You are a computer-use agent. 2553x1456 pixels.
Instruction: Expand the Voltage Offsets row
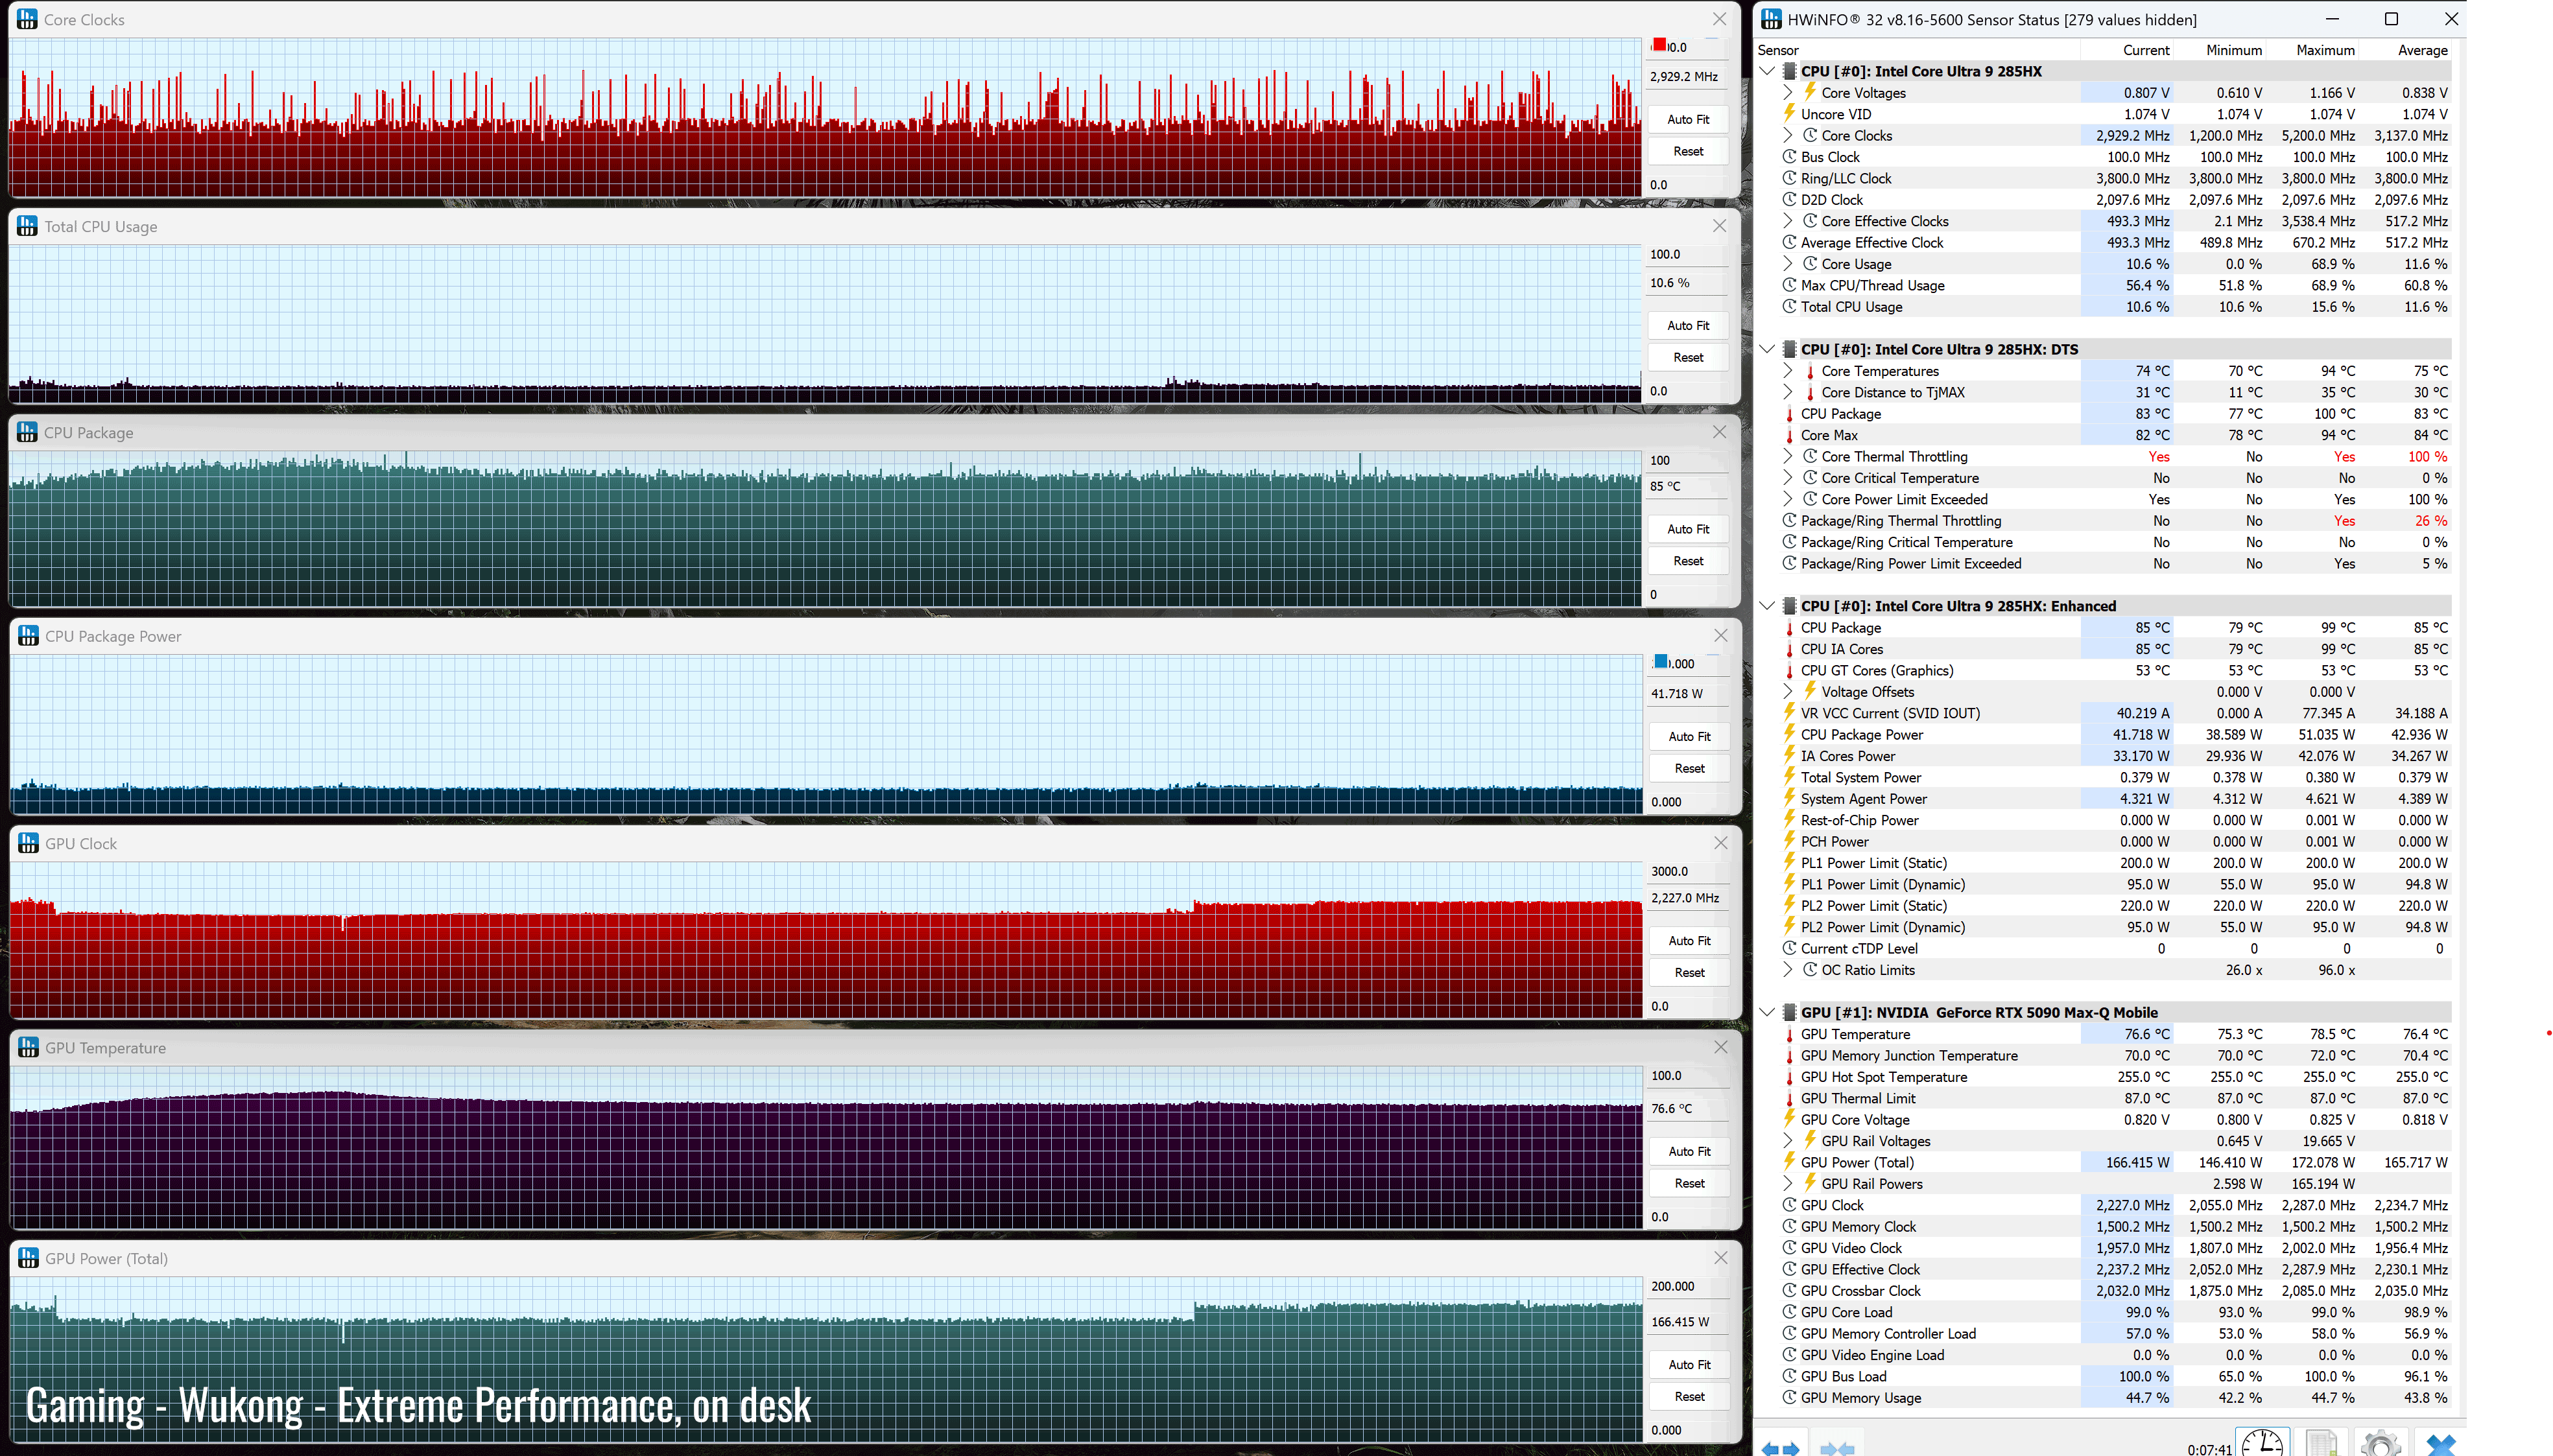pos(1788,691)
